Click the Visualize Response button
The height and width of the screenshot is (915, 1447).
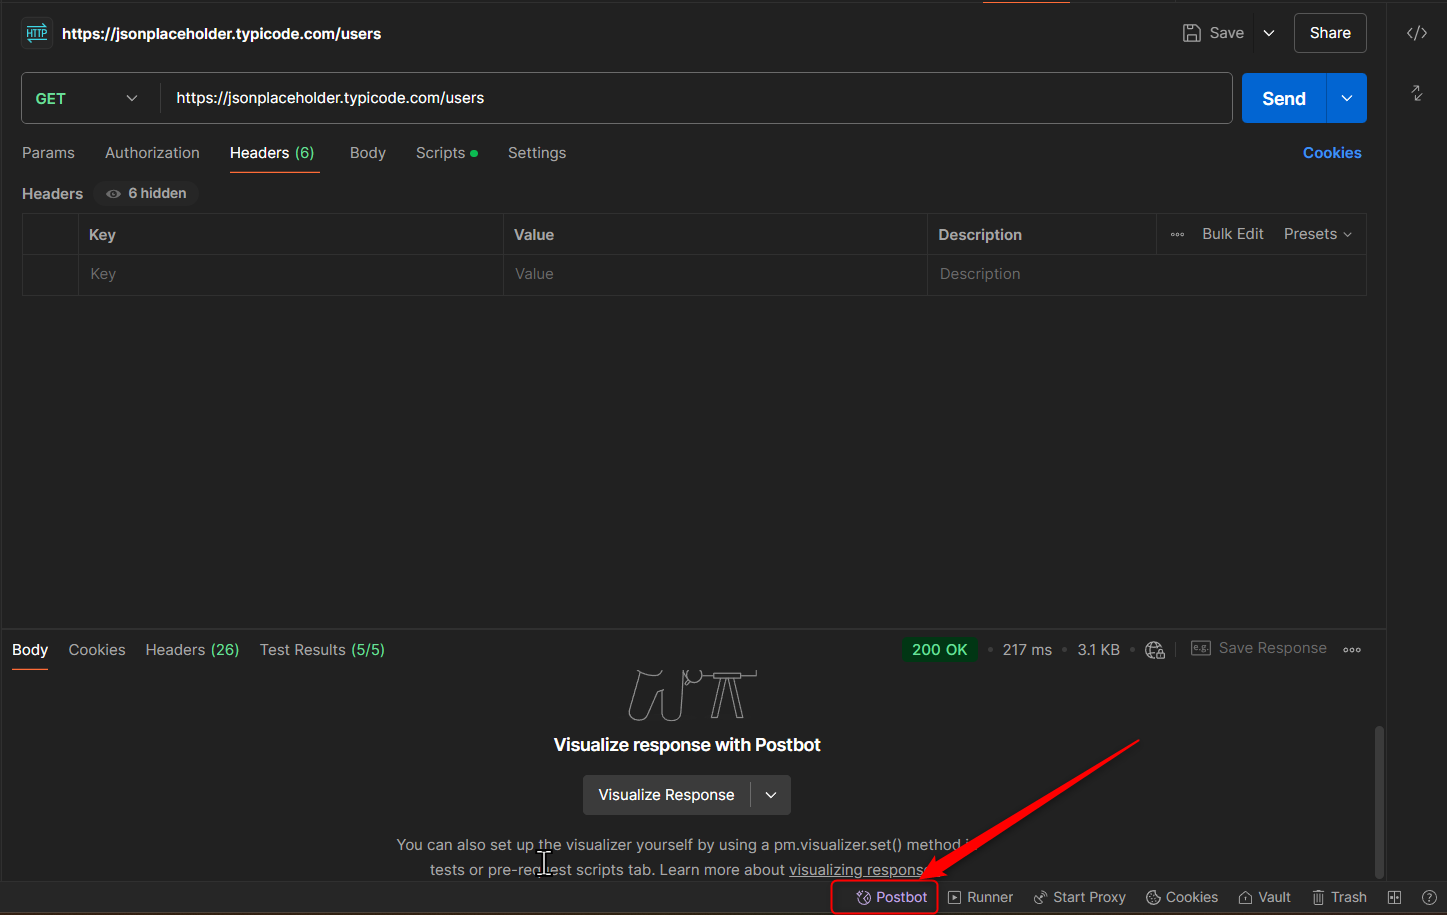[x=666, y=795]
